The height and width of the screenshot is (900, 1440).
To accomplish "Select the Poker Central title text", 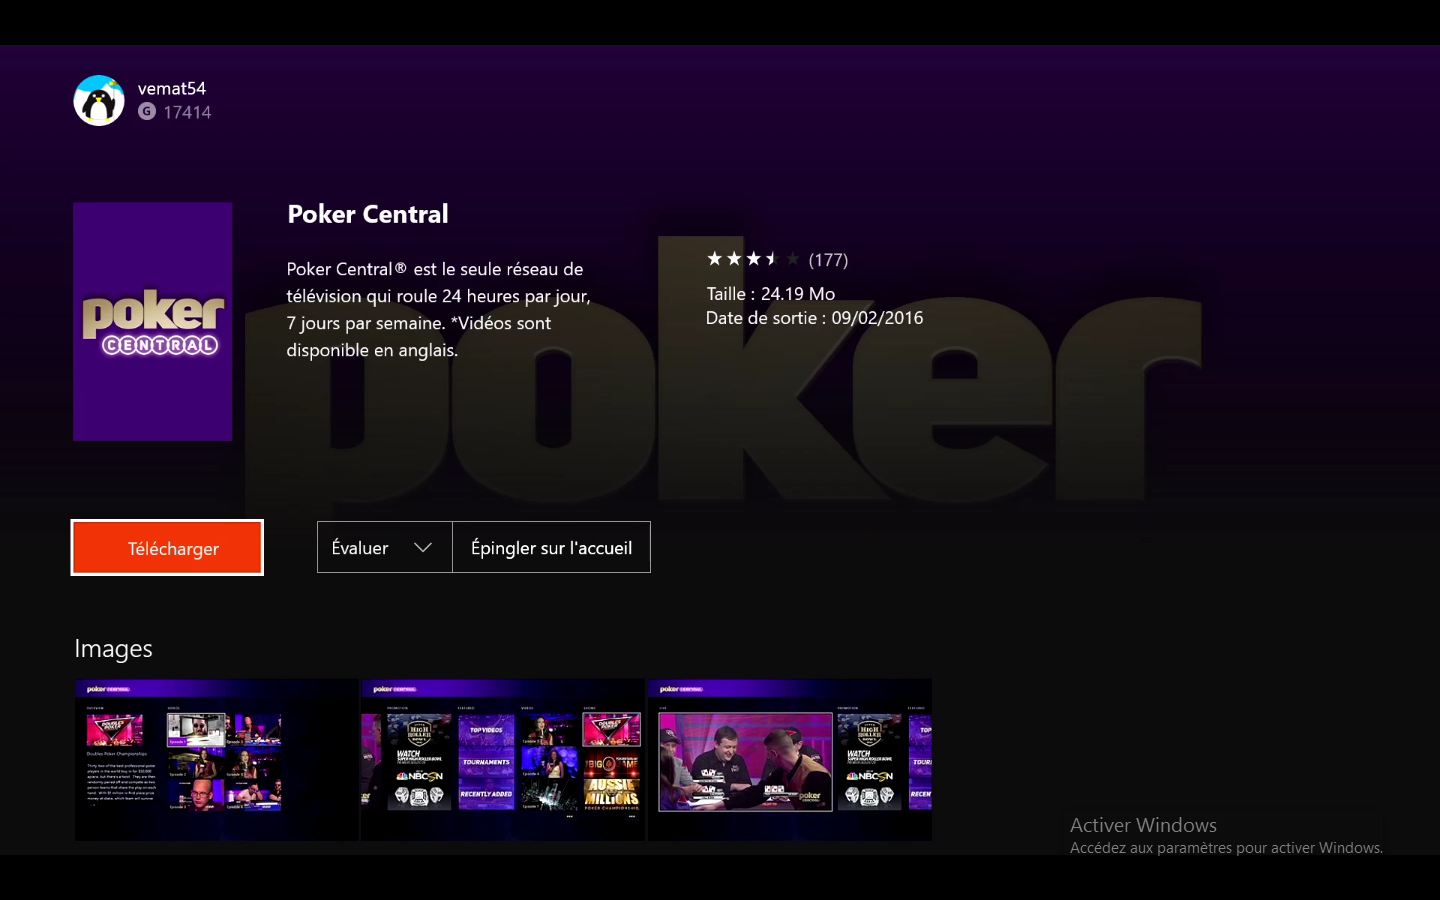I will point(368,214).
